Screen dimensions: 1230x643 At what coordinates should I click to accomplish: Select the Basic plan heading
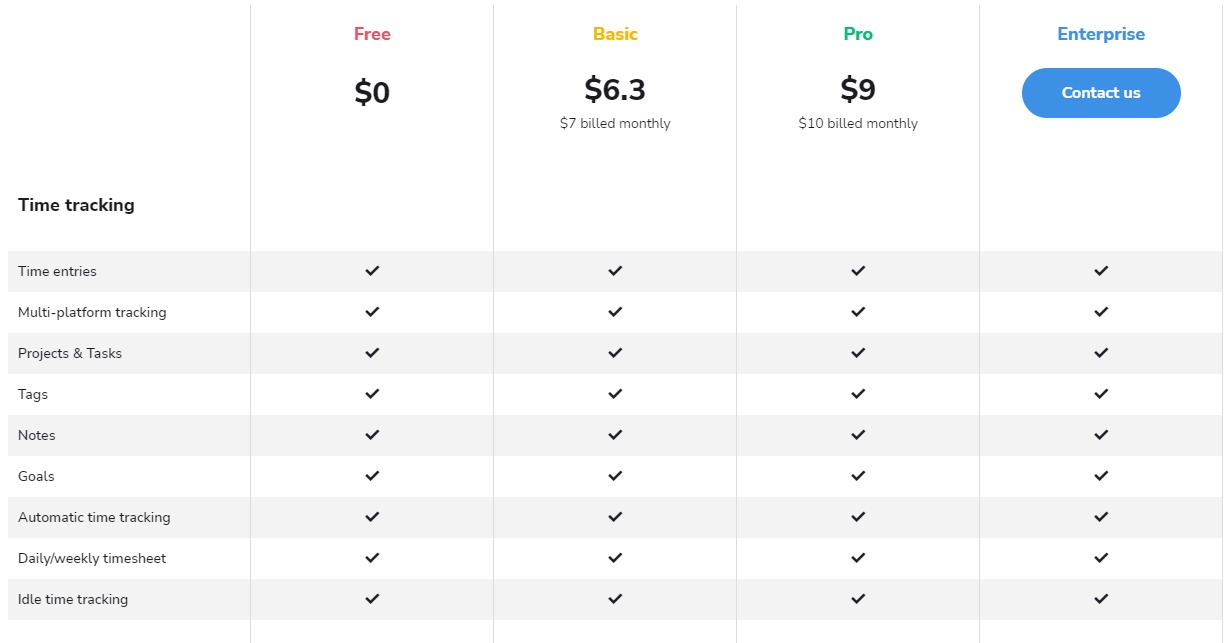coord(615,34)
